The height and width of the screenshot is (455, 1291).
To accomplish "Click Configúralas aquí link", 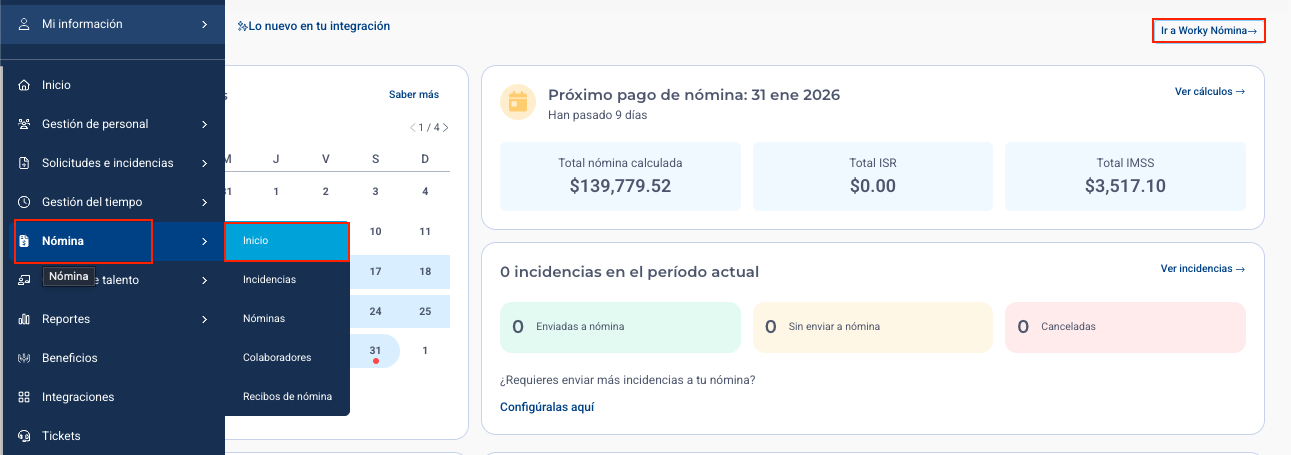I will coord(547,407).
